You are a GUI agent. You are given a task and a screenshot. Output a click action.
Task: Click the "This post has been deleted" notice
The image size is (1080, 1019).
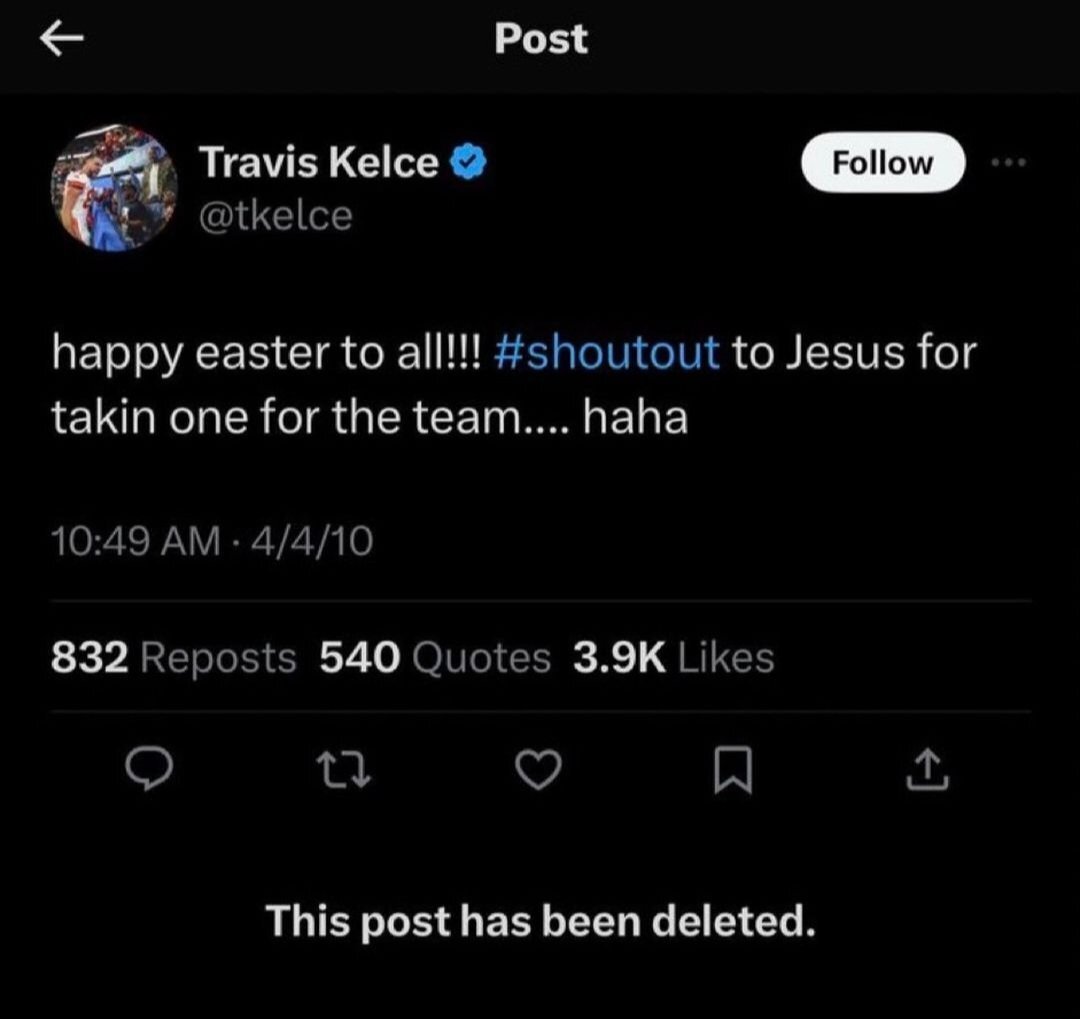(x=540, y=920)
